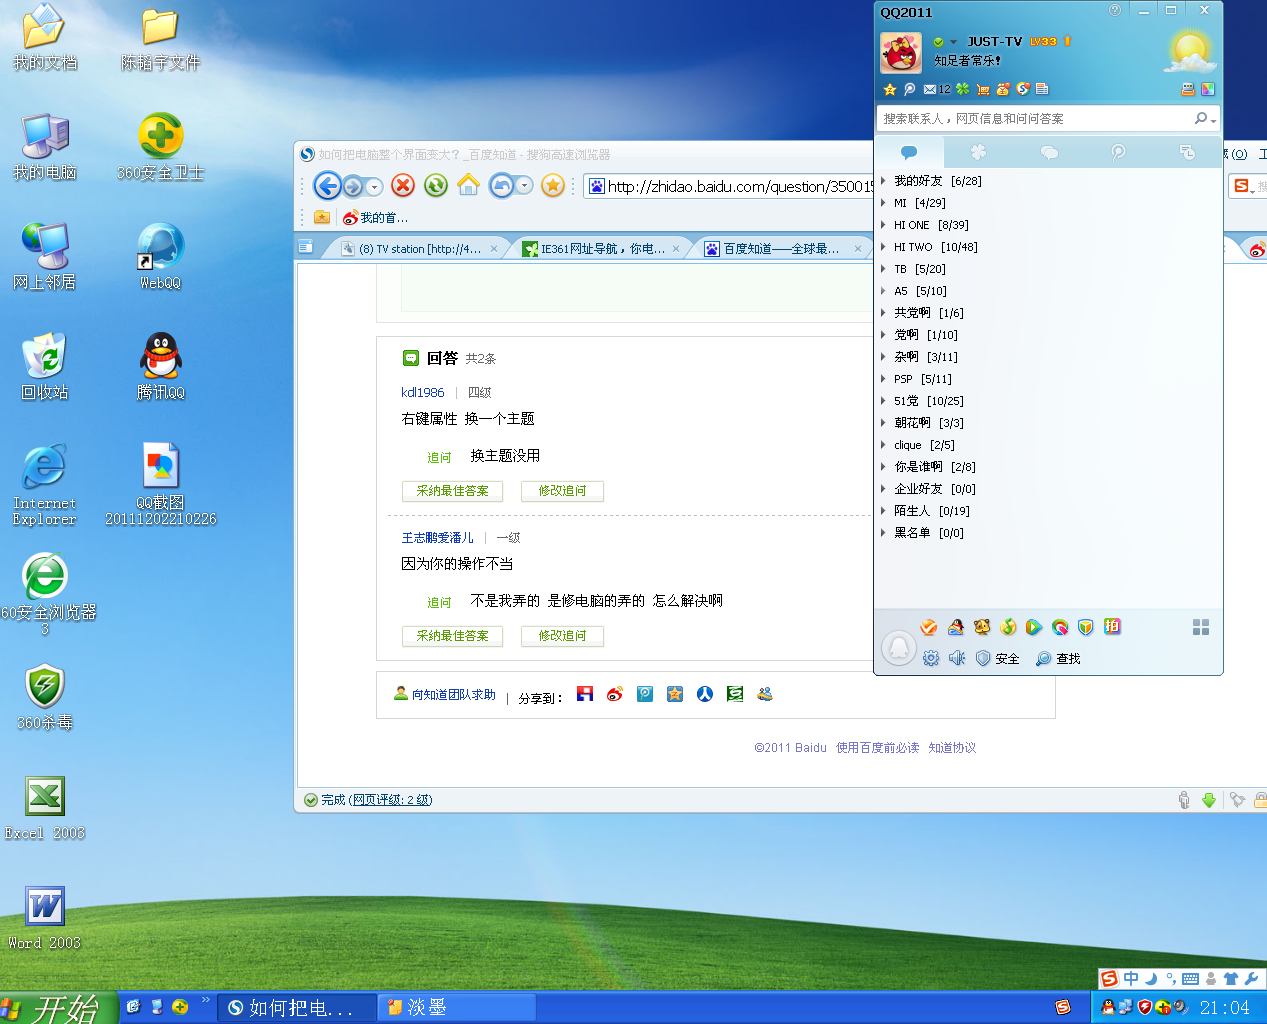Click 修改追问 under kdl1986's answer
The height and width of the screenshot is (1024, 1267).
point(562,491)
